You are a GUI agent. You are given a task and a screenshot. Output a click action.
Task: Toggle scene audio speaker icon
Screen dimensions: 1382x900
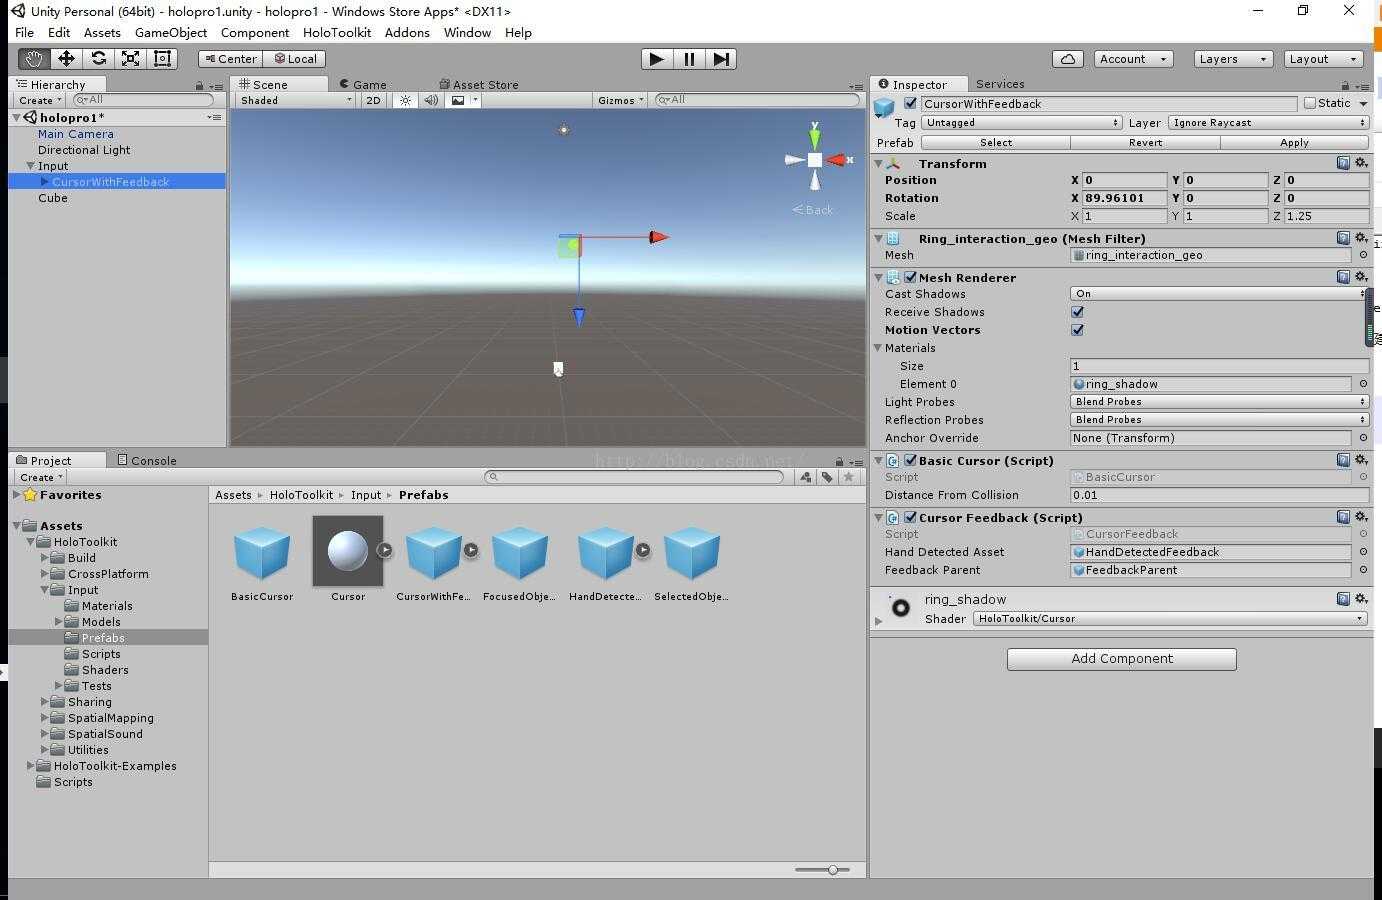pyautogui.click(x=431, y=100)
